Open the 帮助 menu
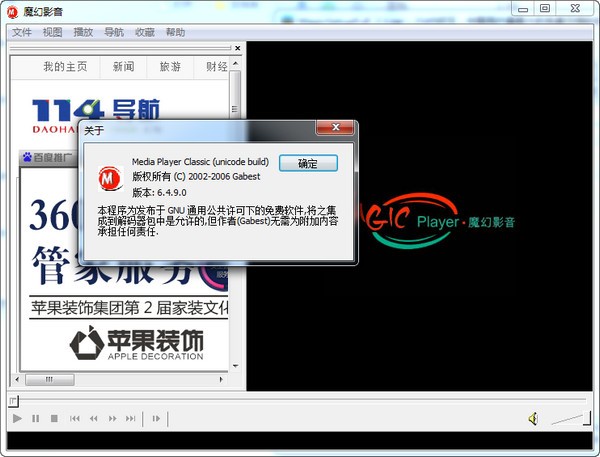This screenshot has width=600, height=457. pyautogui.click(x=175, y=32)
